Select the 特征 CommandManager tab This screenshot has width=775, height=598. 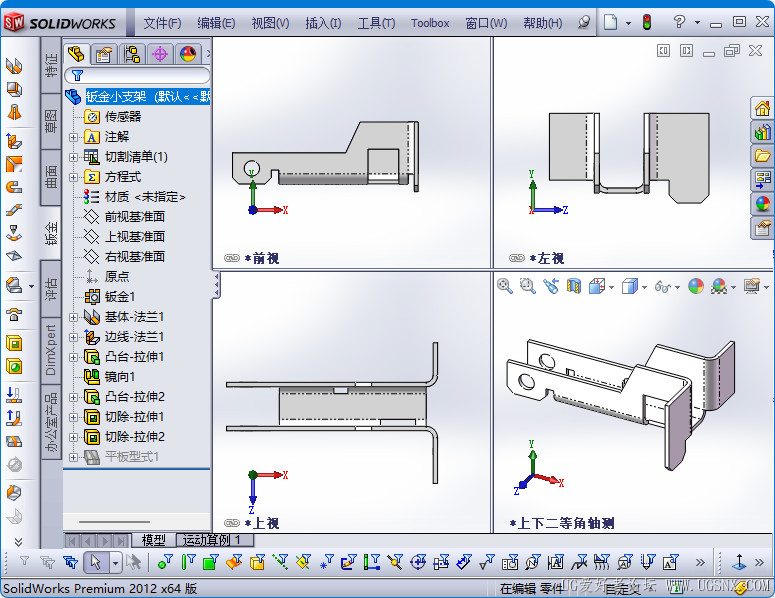click(x=51, y=65)
